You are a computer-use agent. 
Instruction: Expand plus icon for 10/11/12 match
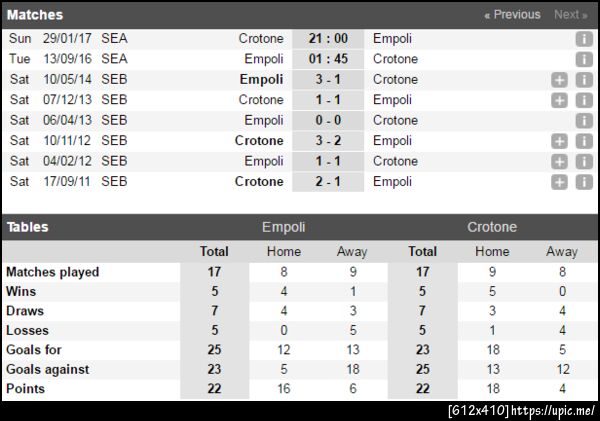click(560, 141)
